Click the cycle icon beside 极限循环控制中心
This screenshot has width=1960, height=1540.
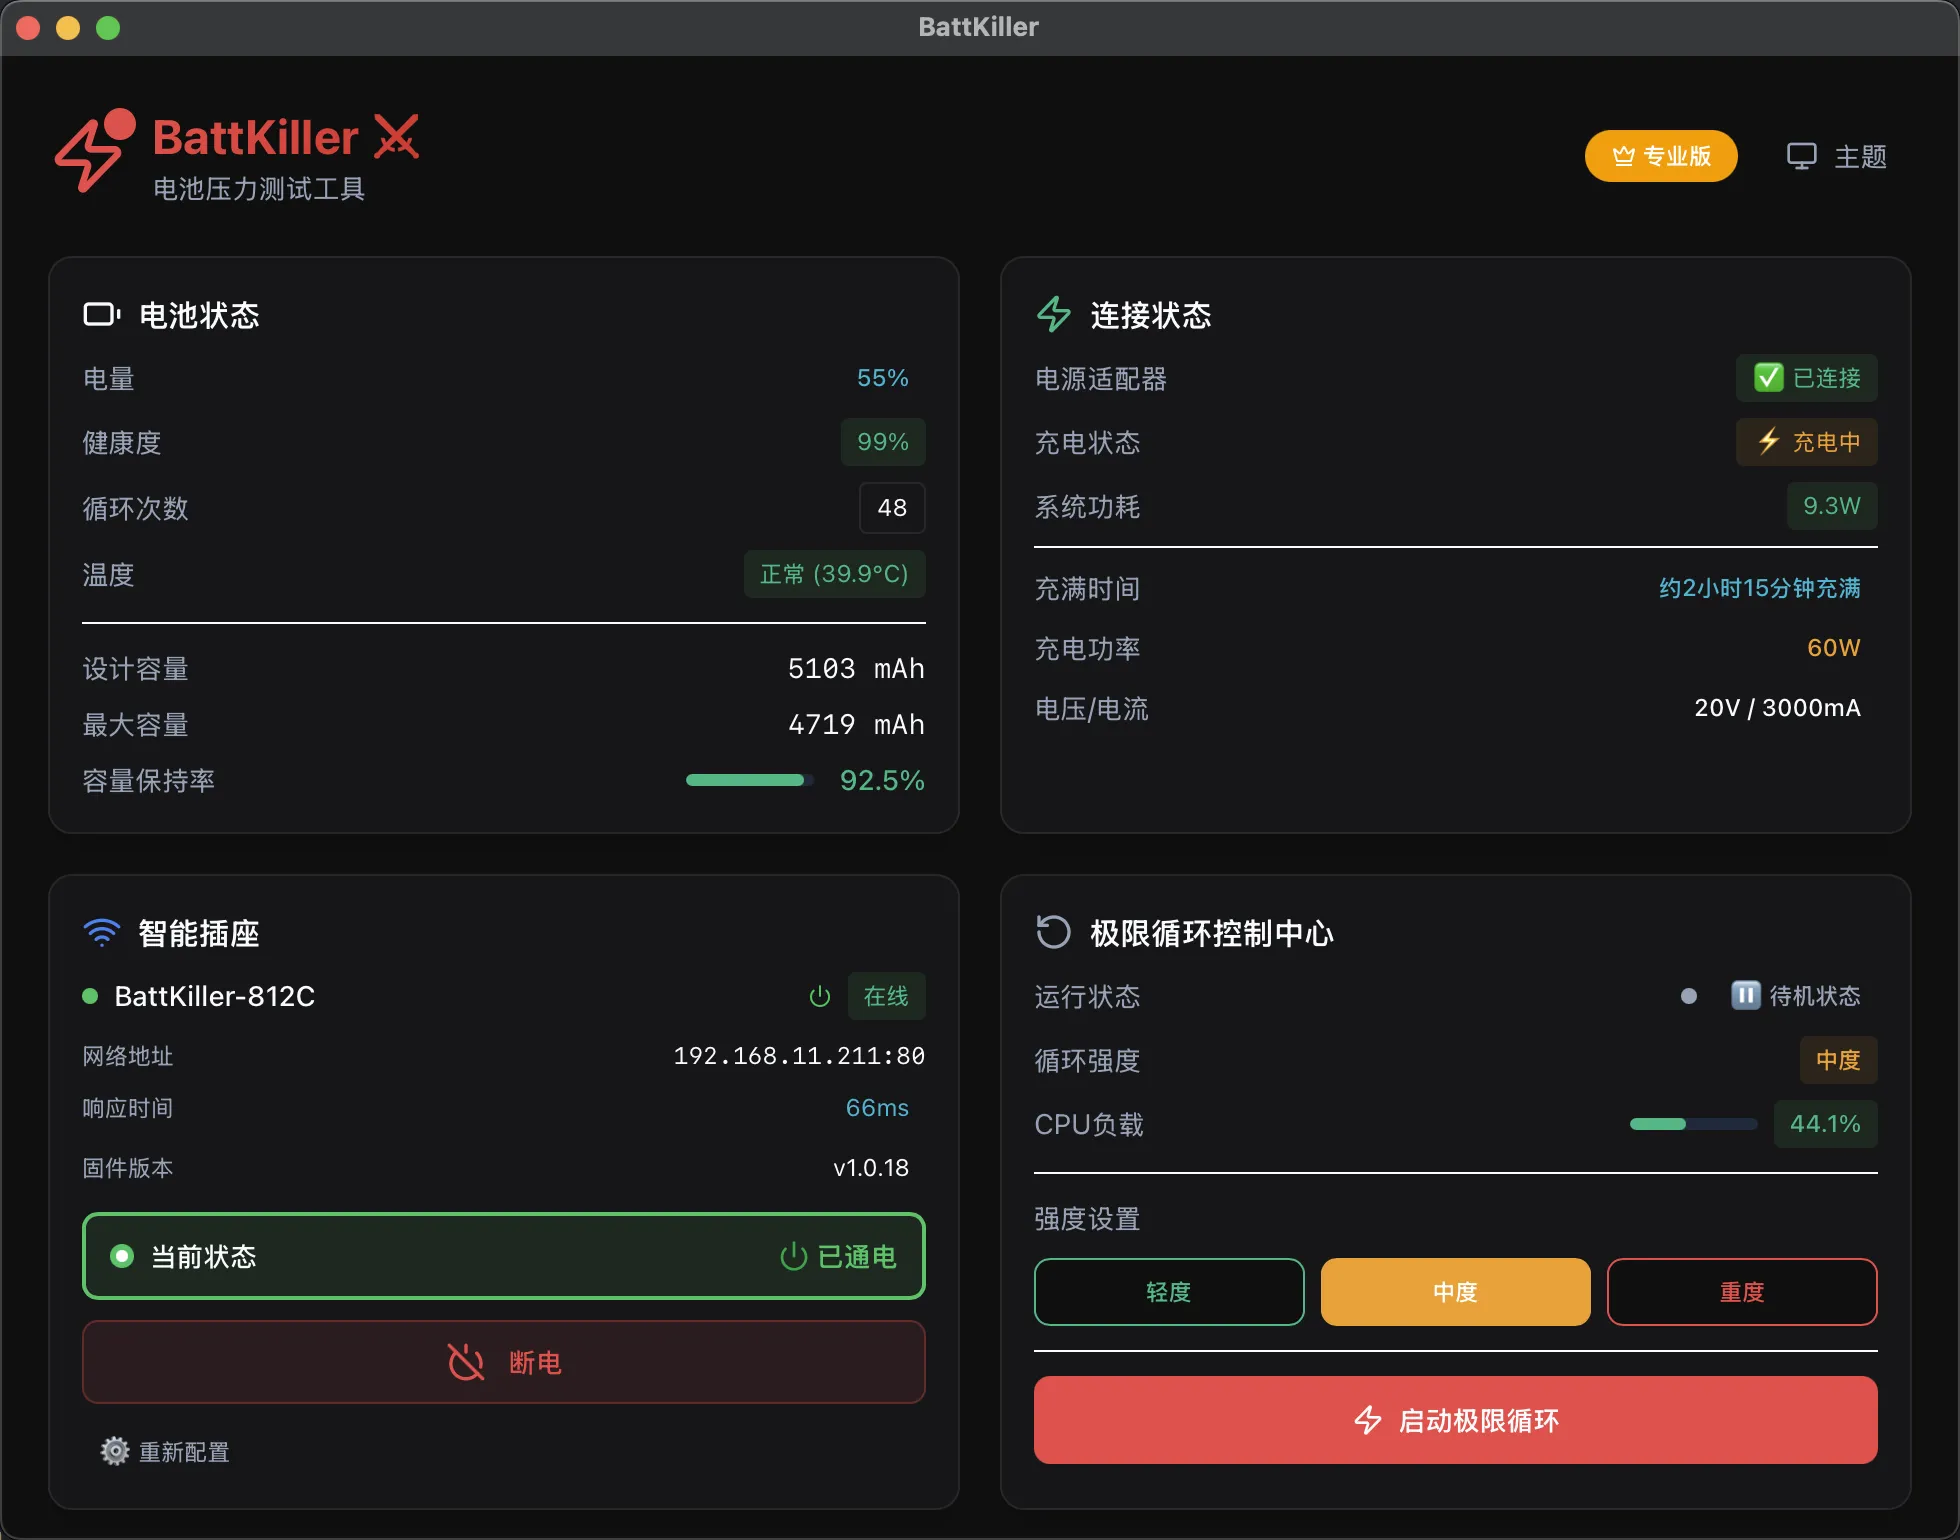[1053, 931]
